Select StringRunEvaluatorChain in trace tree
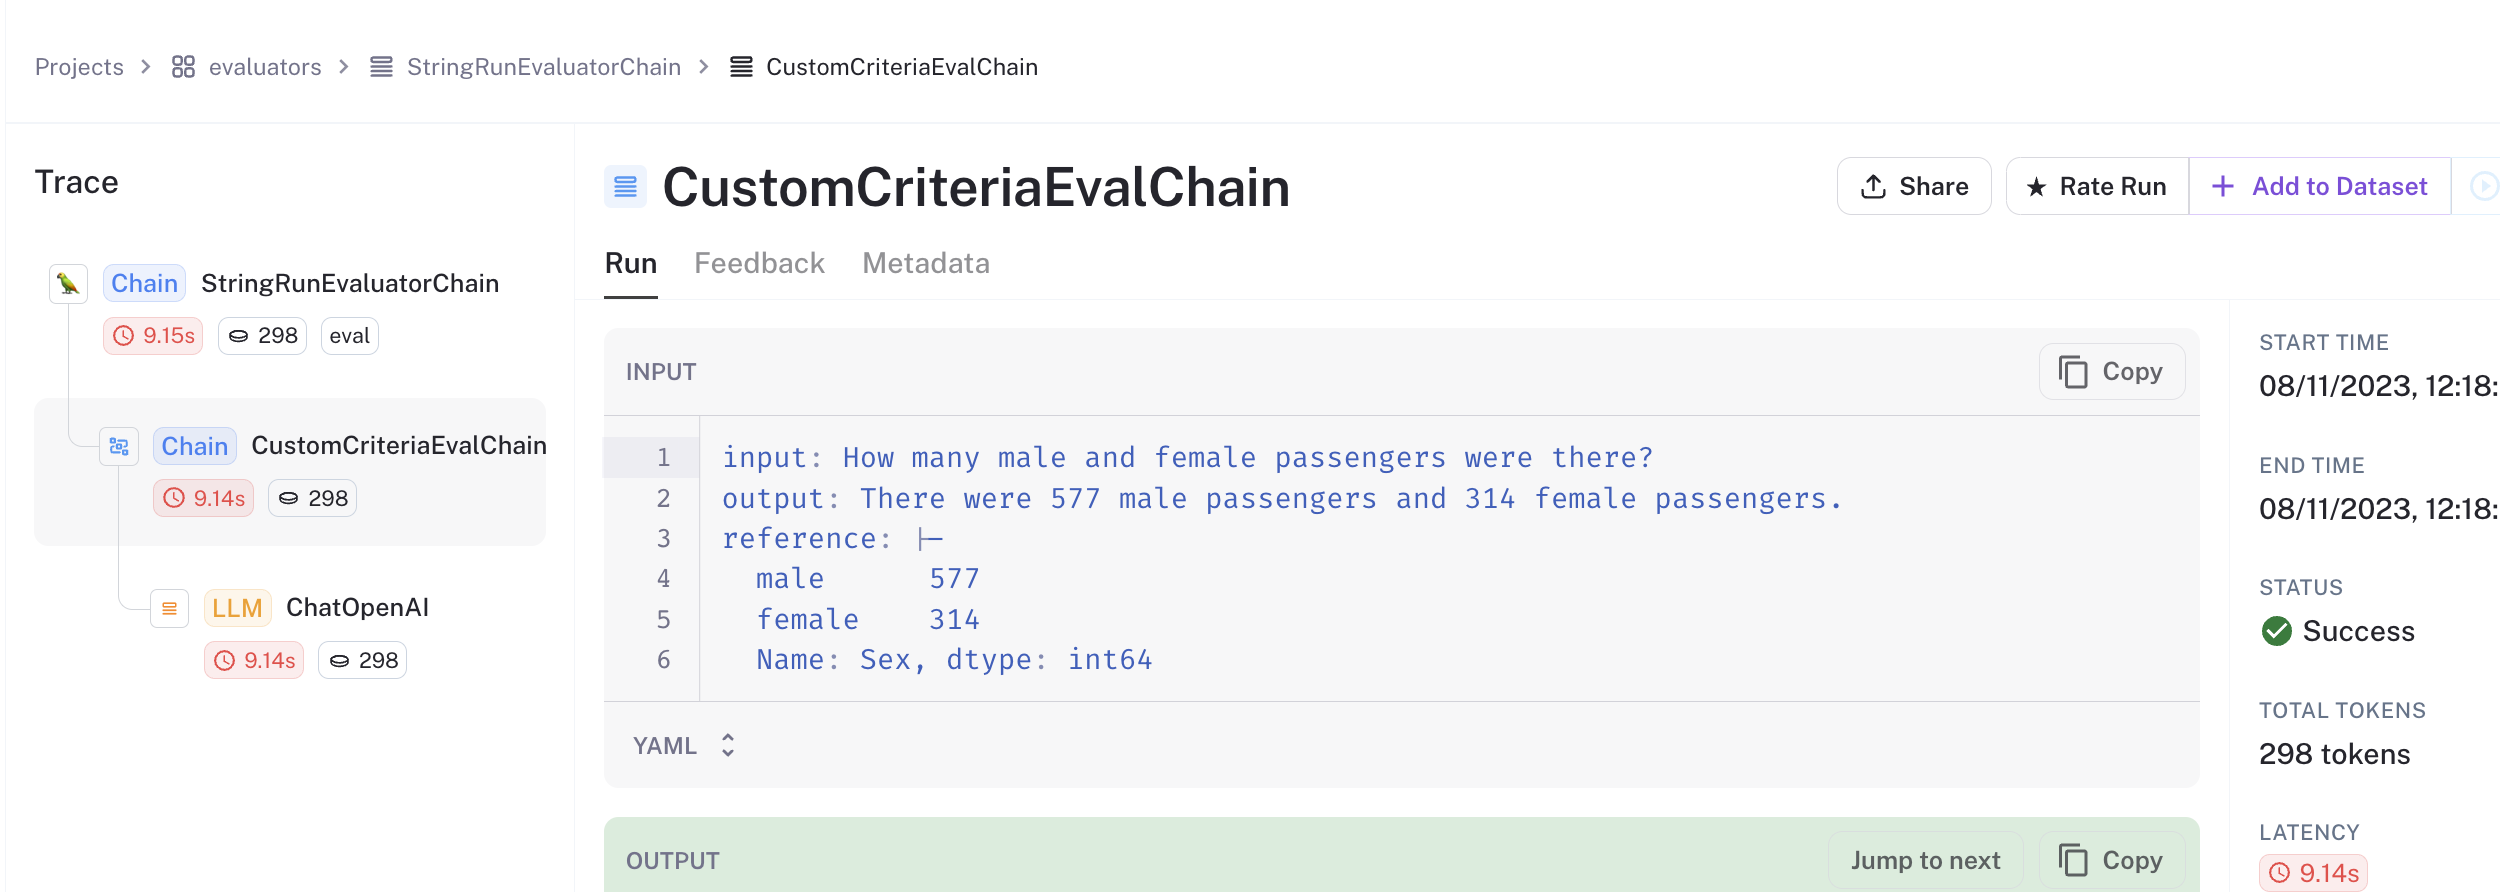Screen dimensions: 2500x892 click(x=350, y=284)
